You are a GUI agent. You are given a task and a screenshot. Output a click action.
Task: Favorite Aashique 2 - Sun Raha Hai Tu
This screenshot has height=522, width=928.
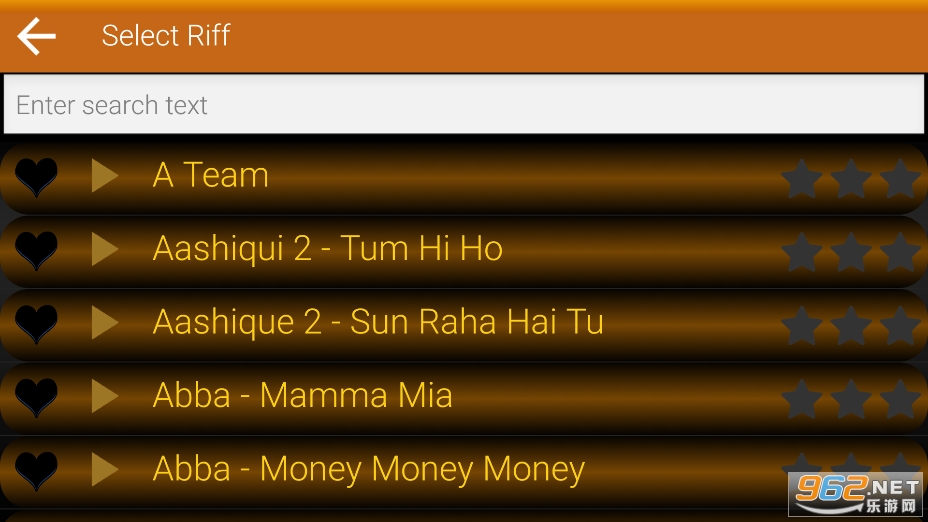(36, 324)
